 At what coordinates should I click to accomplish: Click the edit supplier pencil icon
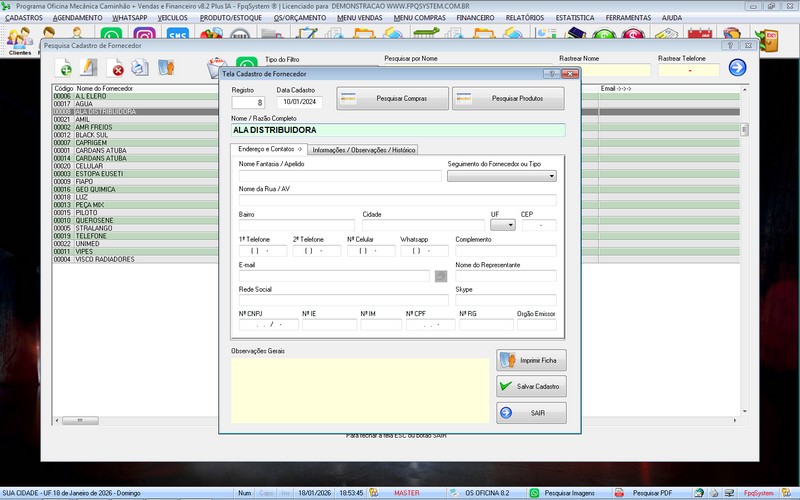[89, 68]
